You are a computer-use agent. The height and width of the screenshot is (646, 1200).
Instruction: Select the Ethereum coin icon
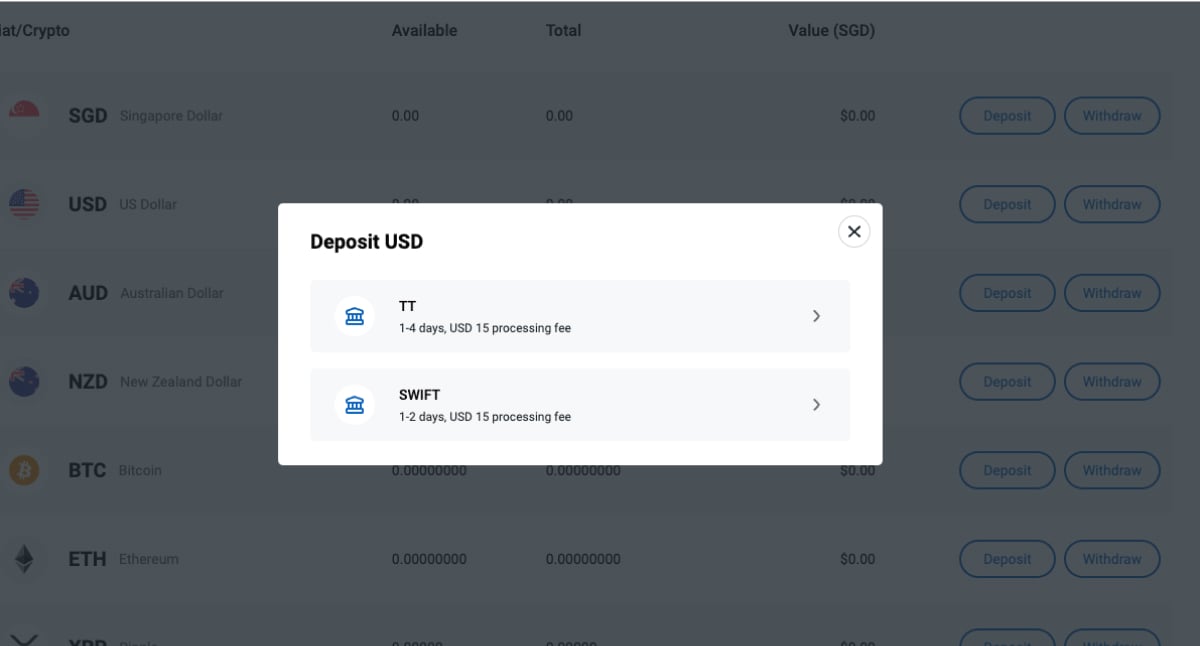(x=24, y=558)
